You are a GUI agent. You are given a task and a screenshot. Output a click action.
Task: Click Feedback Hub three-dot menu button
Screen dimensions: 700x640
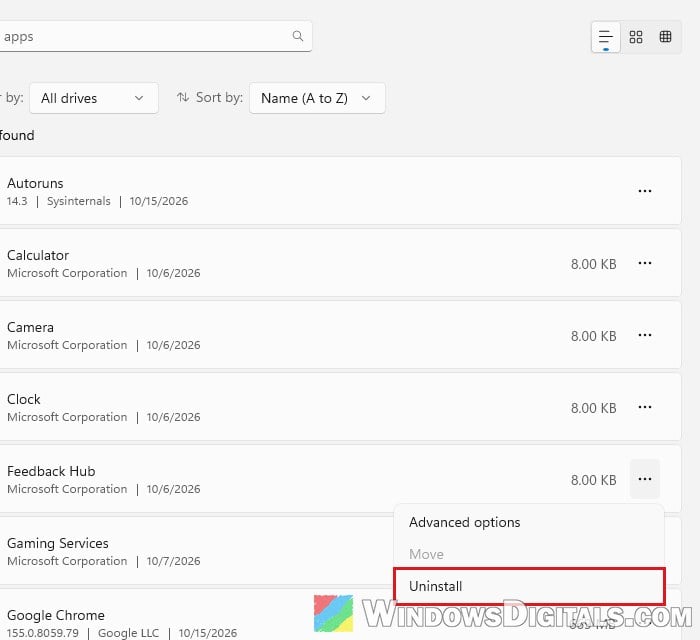pyautogui.click(x=645, y=479)
